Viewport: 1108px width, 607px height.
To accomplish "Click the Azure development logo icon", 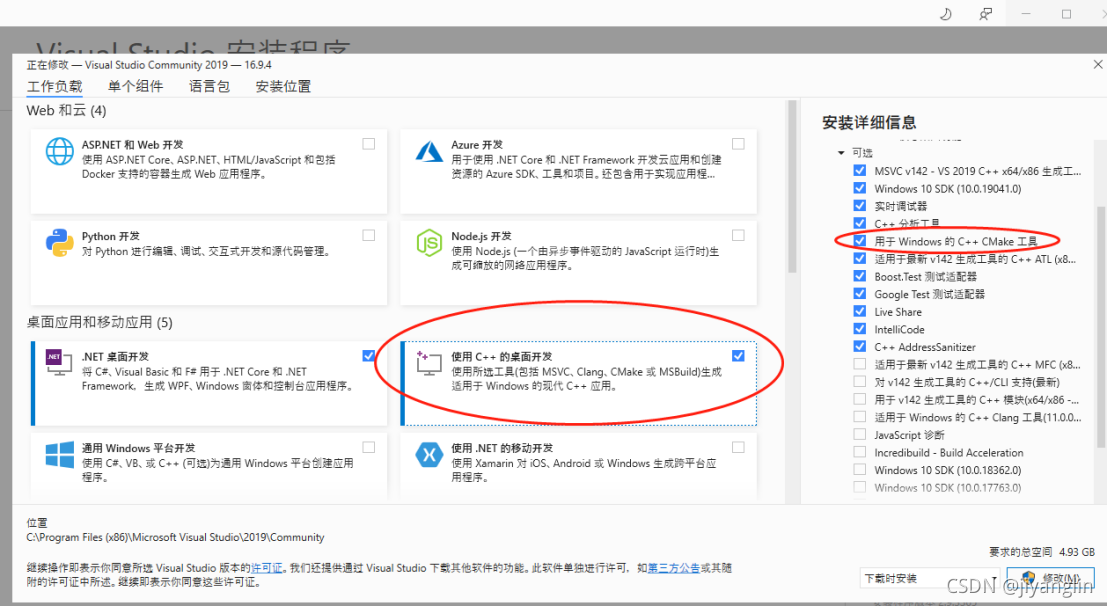I will point(429,151).
